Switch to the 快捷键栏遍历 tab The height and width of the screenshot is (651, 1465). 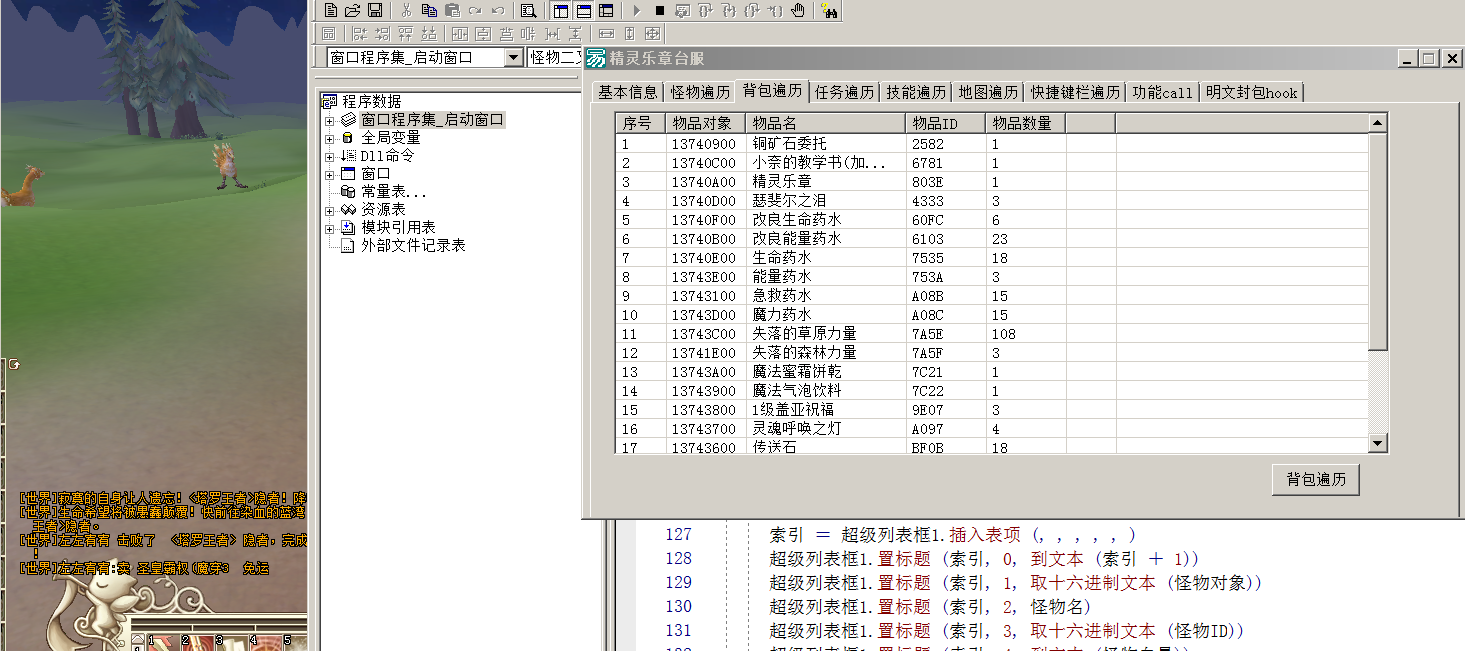1075,92
